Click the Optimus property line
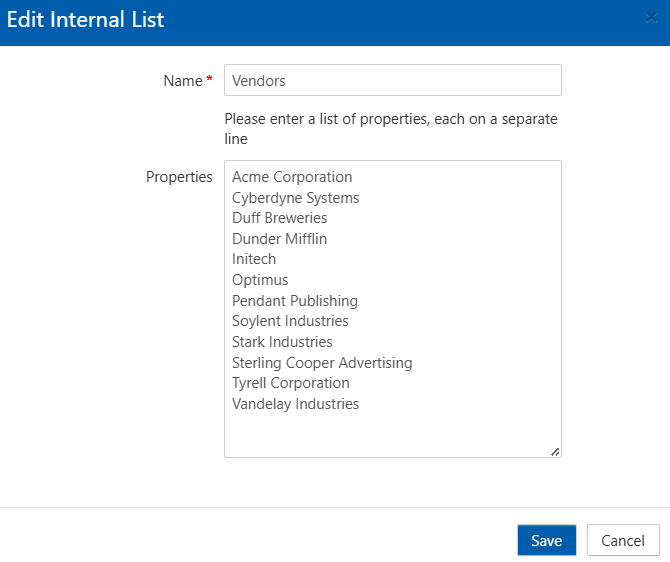This screenshot has height=562, width=670. click(260, 280)
